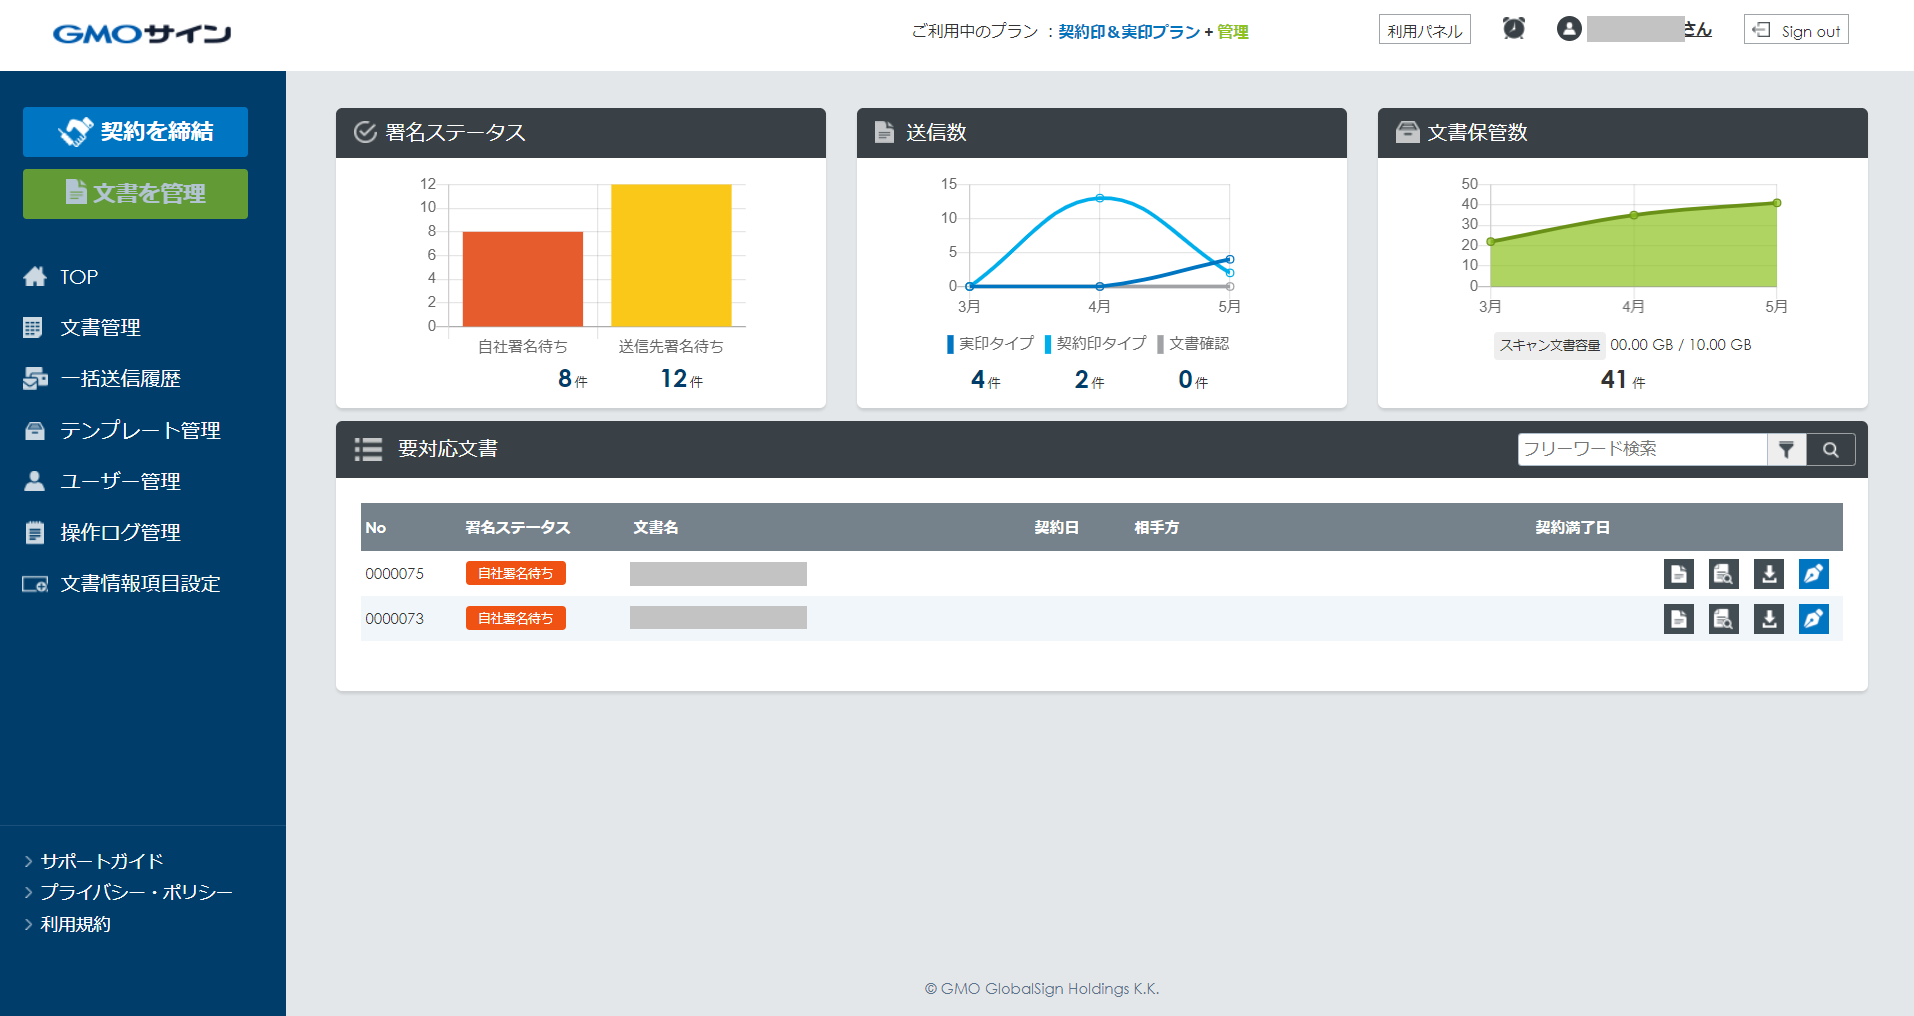Toggle 文書確認 legend in 送信数 chart

[1194, 344]
